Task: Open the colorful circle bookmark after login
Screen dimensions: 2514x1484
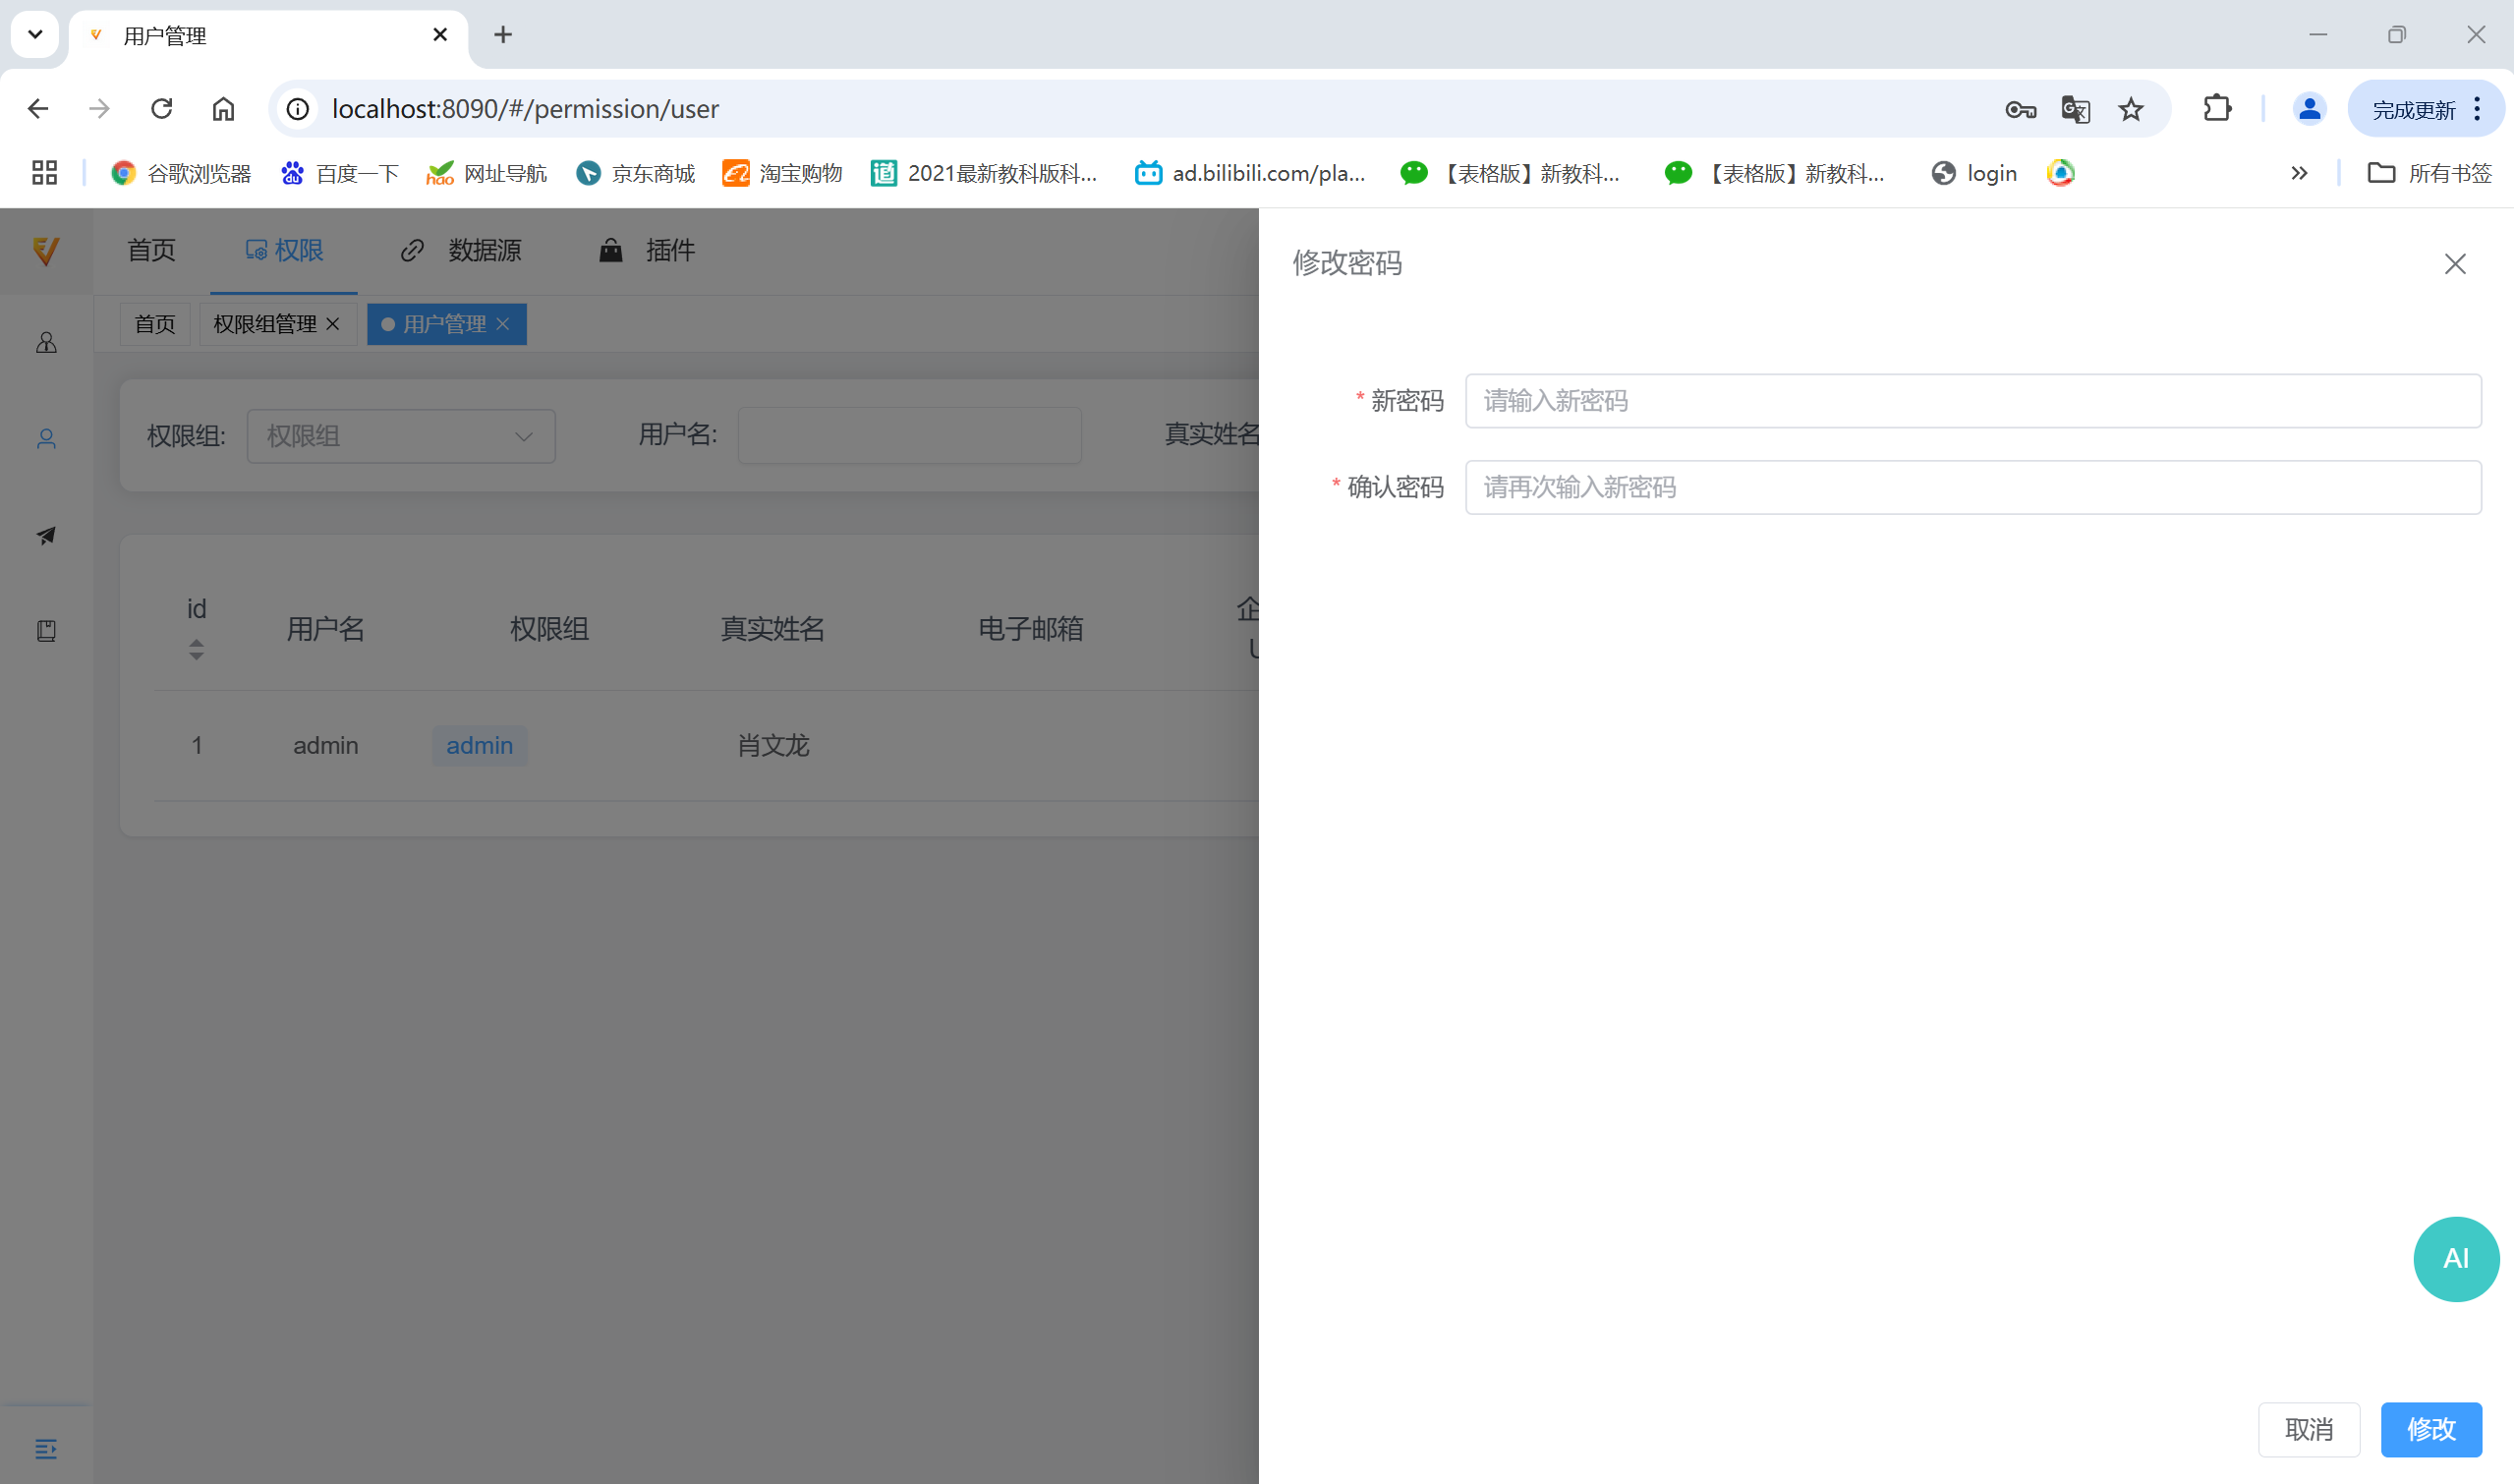Action: click(x=2060, y=173)
